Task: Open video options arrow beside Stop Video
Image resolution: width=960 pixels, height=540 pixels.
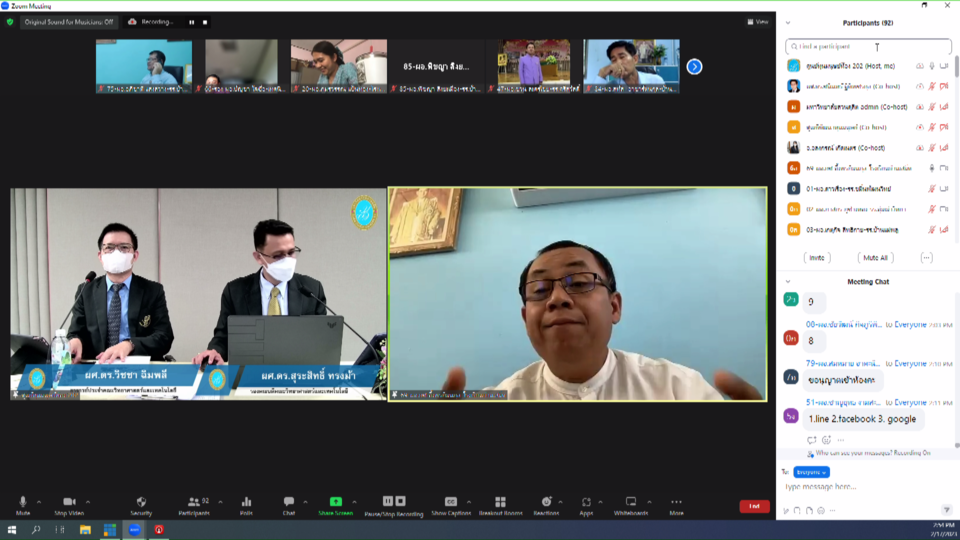Action: [88, 502]
